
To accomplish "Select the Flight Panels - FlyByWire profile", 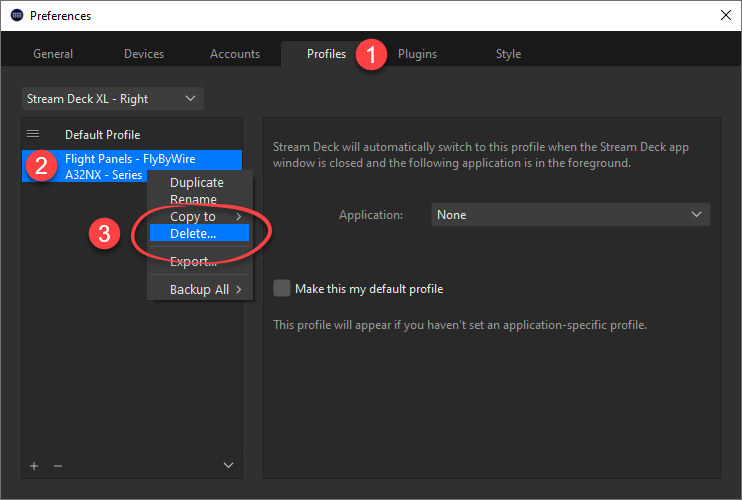I will coord(132,167).
